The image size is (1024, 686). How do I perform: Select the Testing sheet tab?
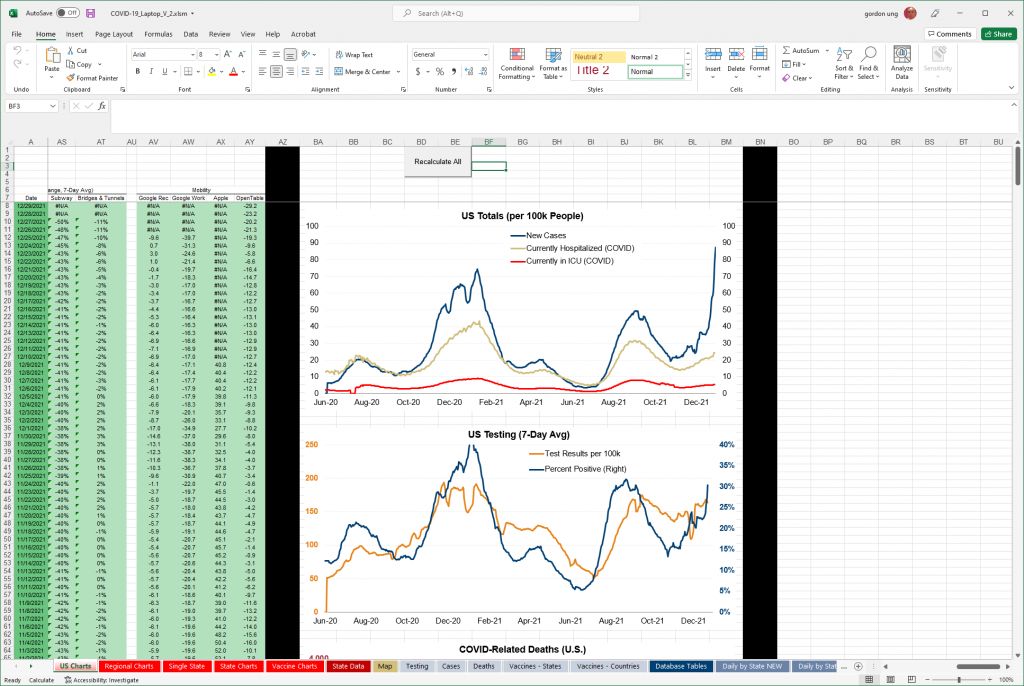point(417,665)
